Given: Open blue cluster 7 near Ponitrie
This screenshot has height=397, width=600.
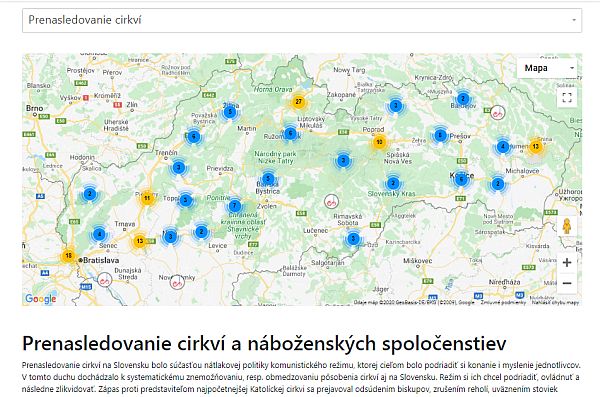Looking at the screenshot, I should (x=235, y=206).
